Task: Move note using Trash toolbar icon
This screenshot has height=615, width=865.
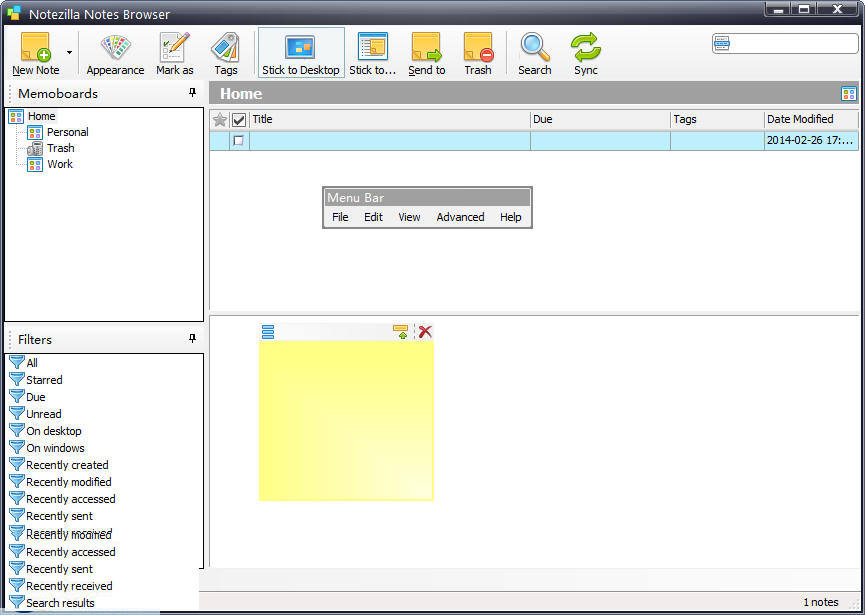Action: (478, 54)
